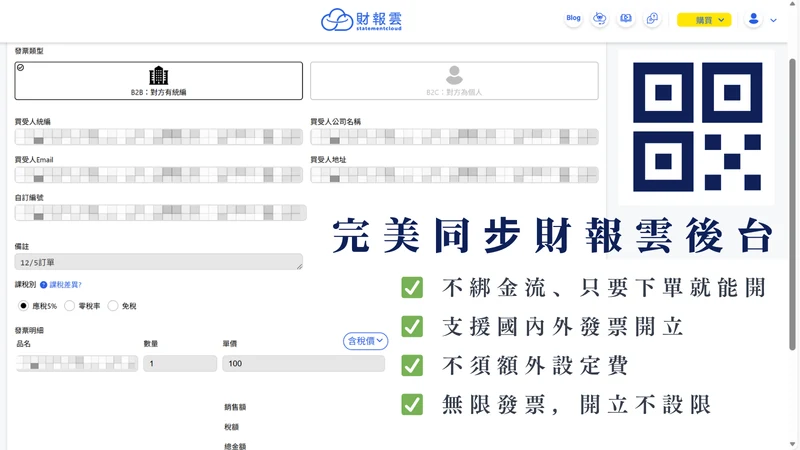
Task: Open the Blog link in header
Action: tap(573, 18)
